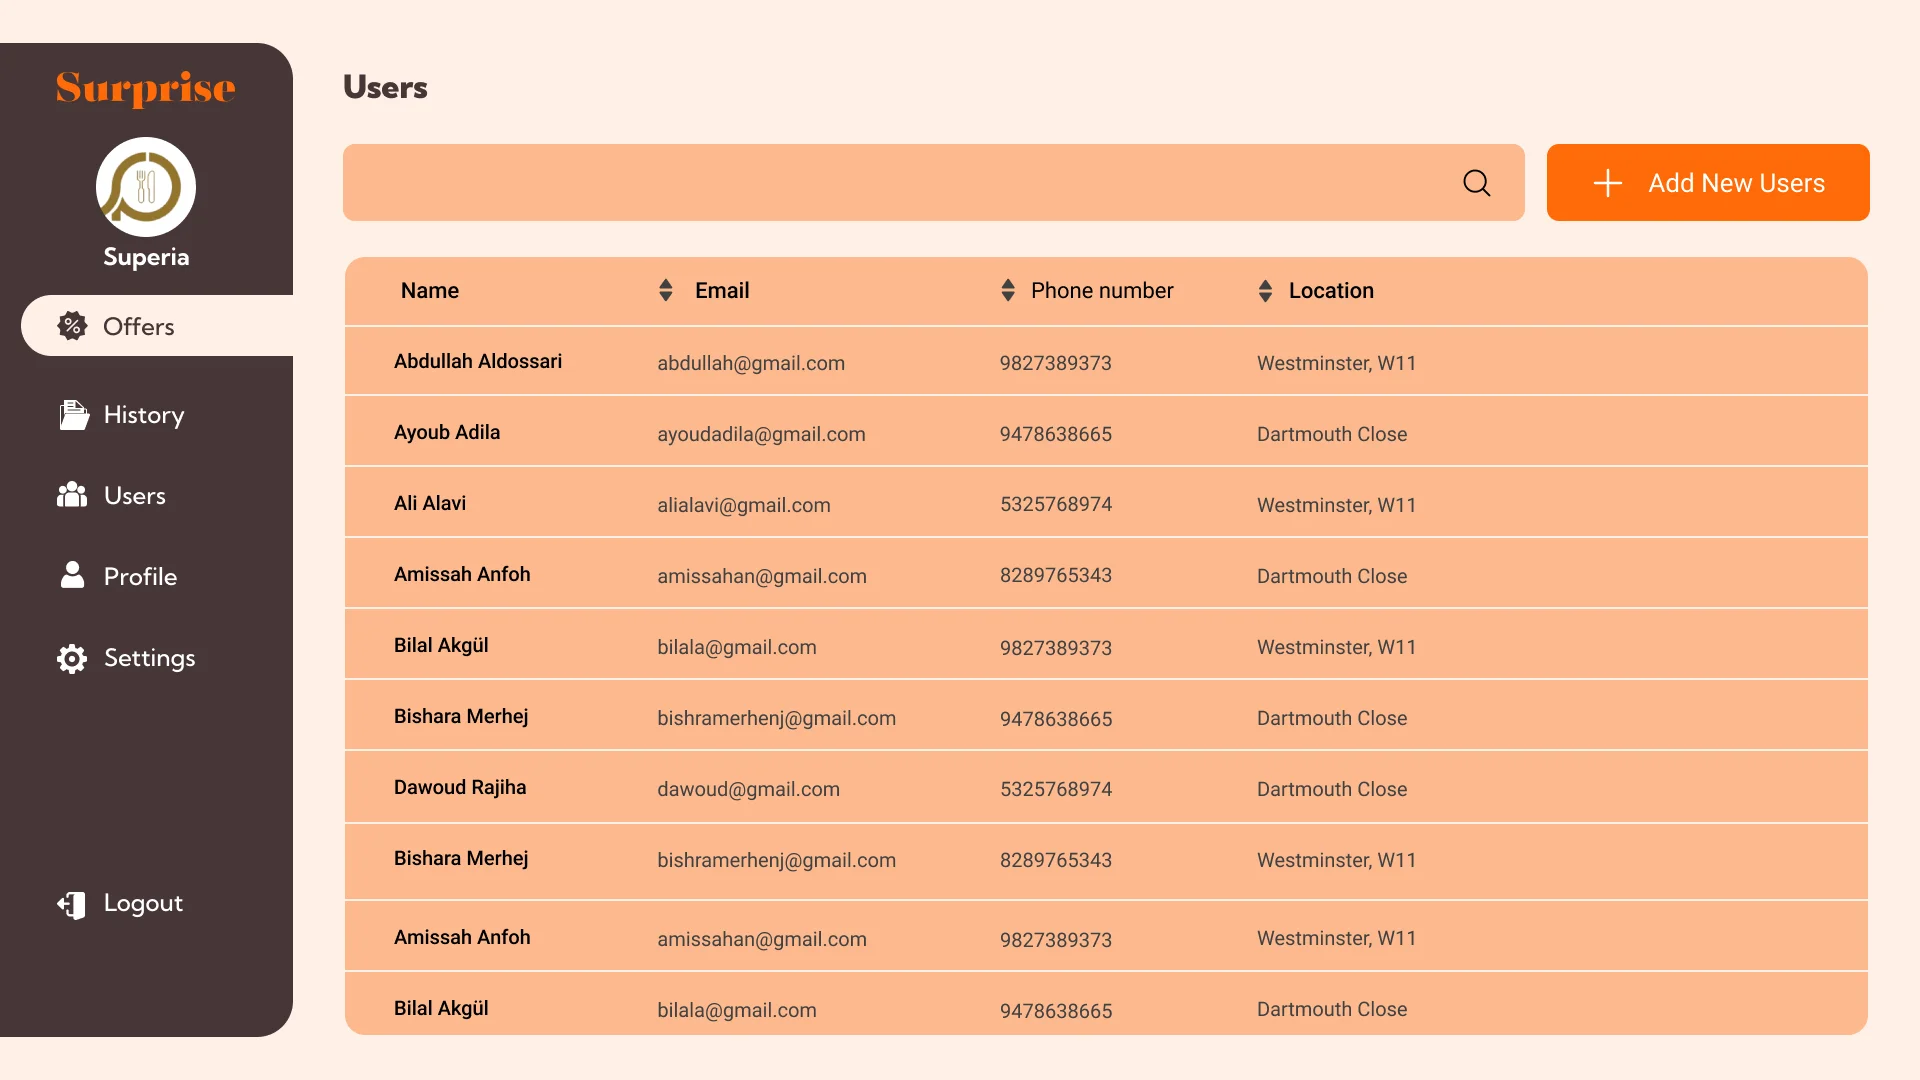
Task: Click the Users group icon in sidebar
Action: pos(72,495)
